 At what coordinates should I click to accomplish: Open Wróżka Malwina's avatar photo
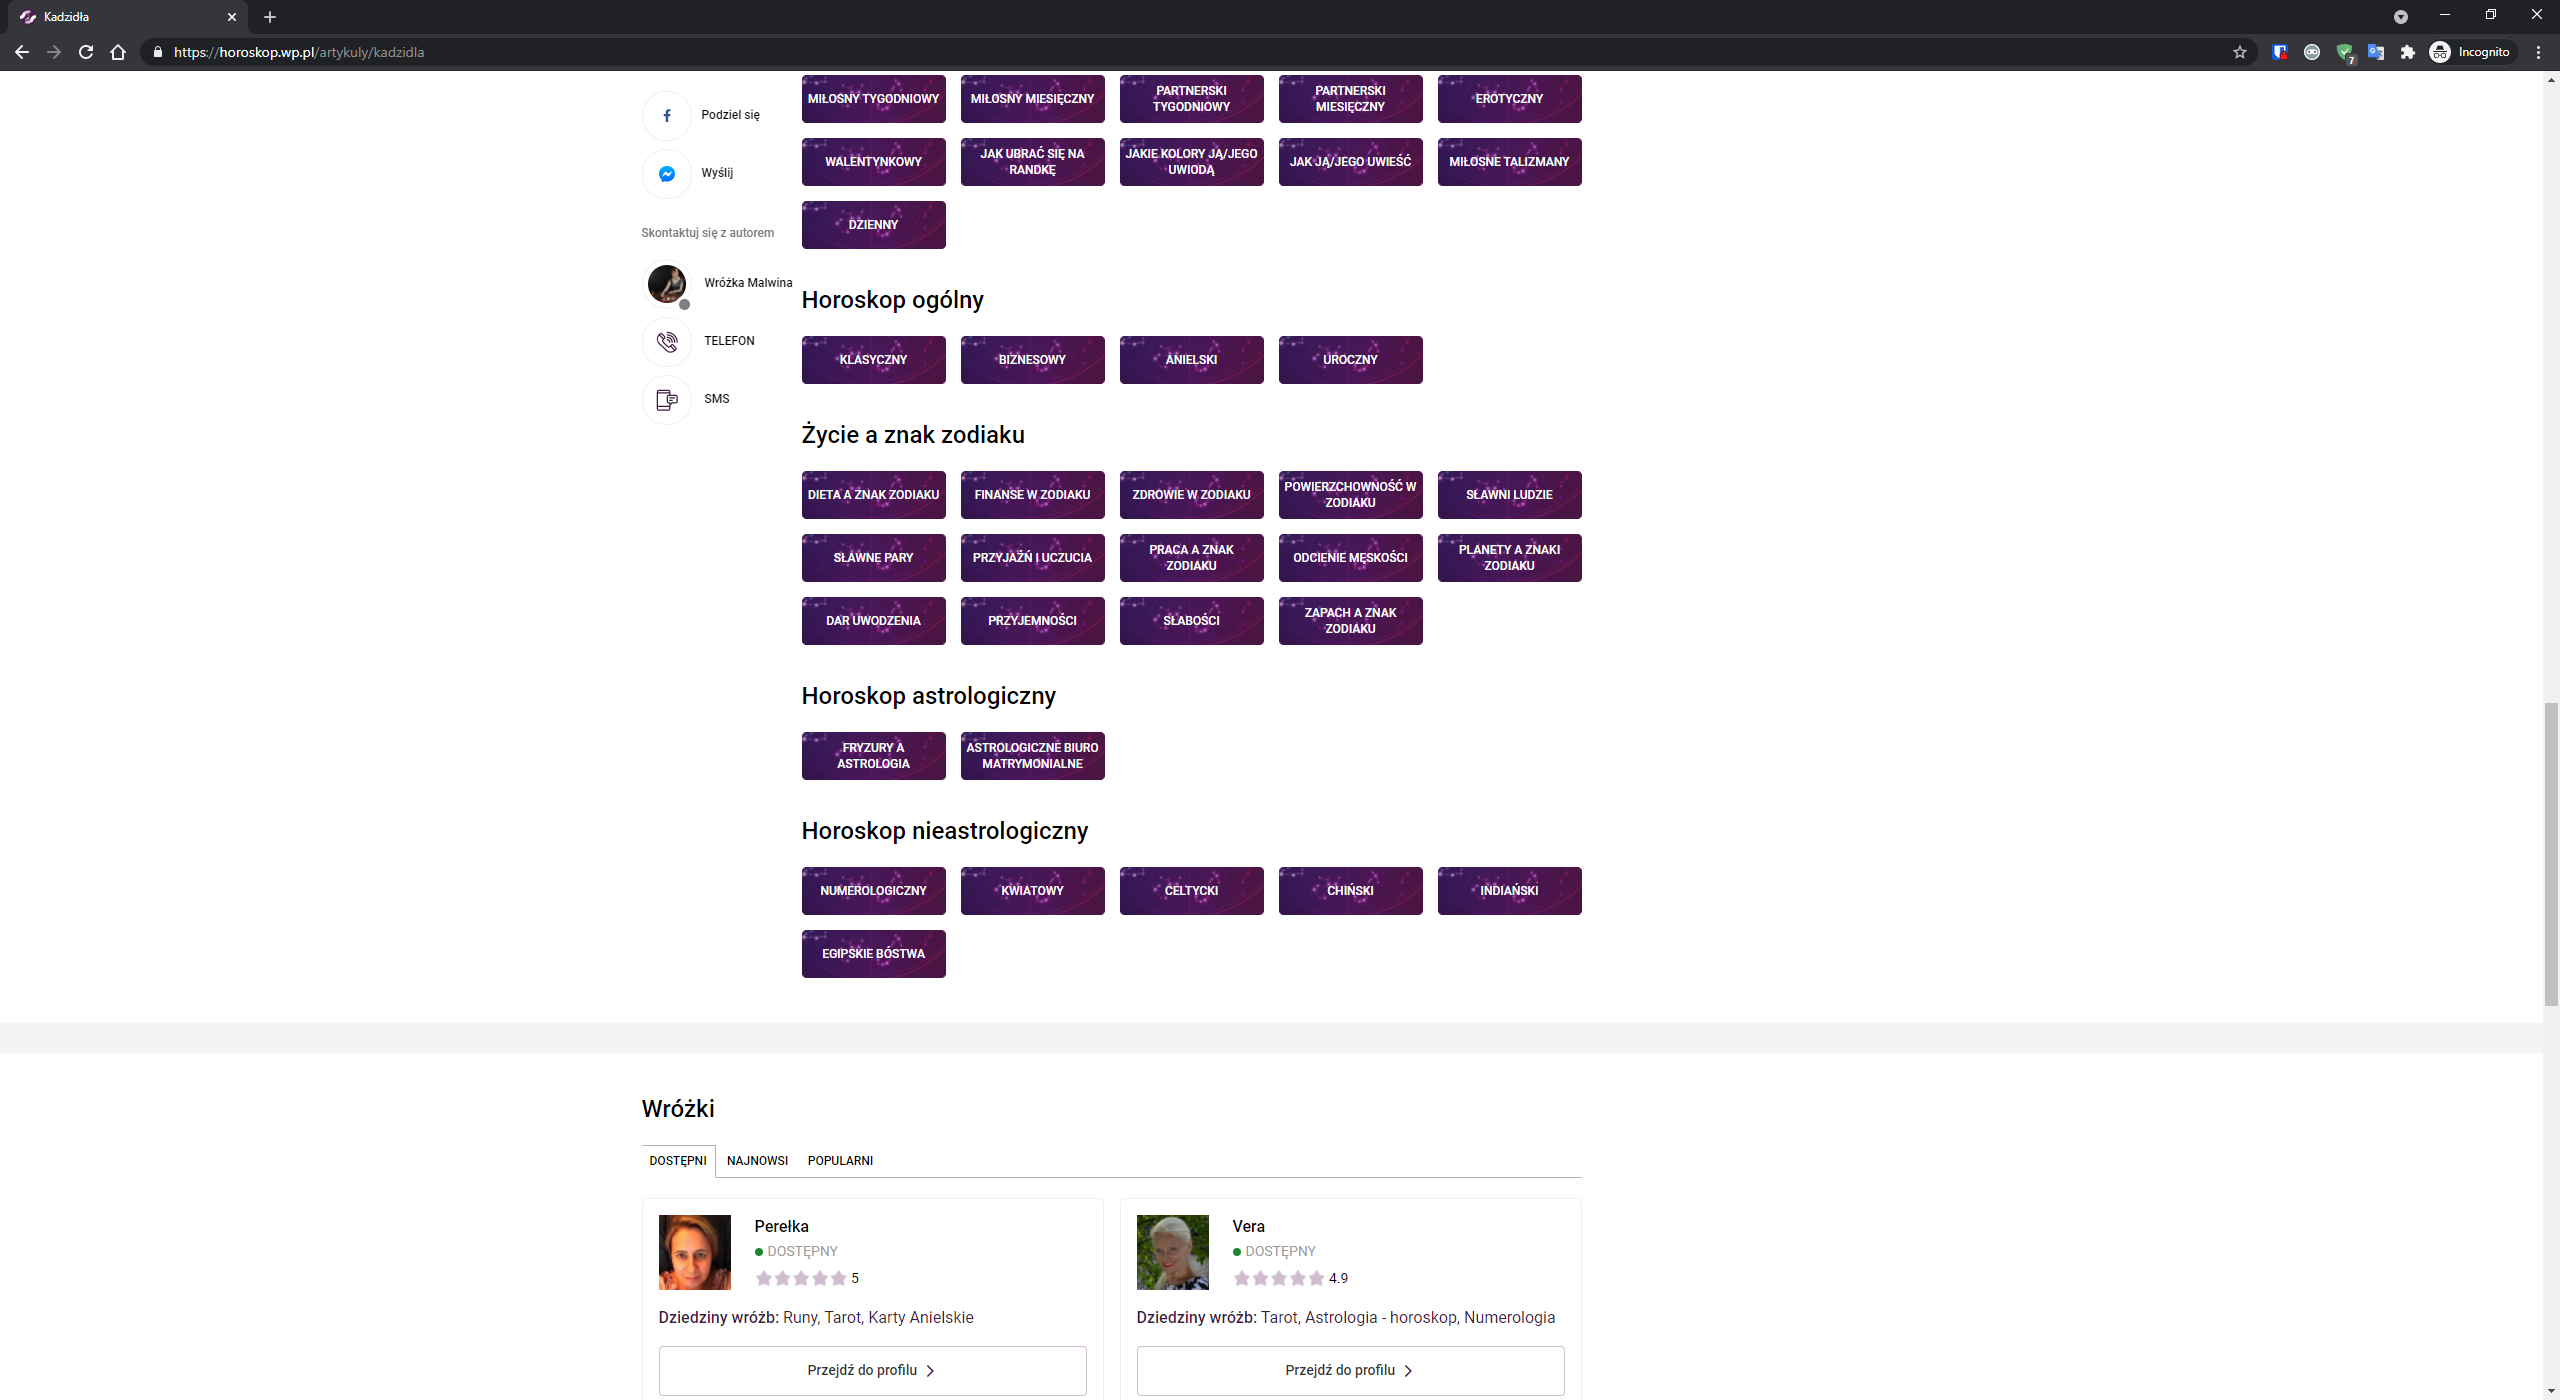pos(666,284)
